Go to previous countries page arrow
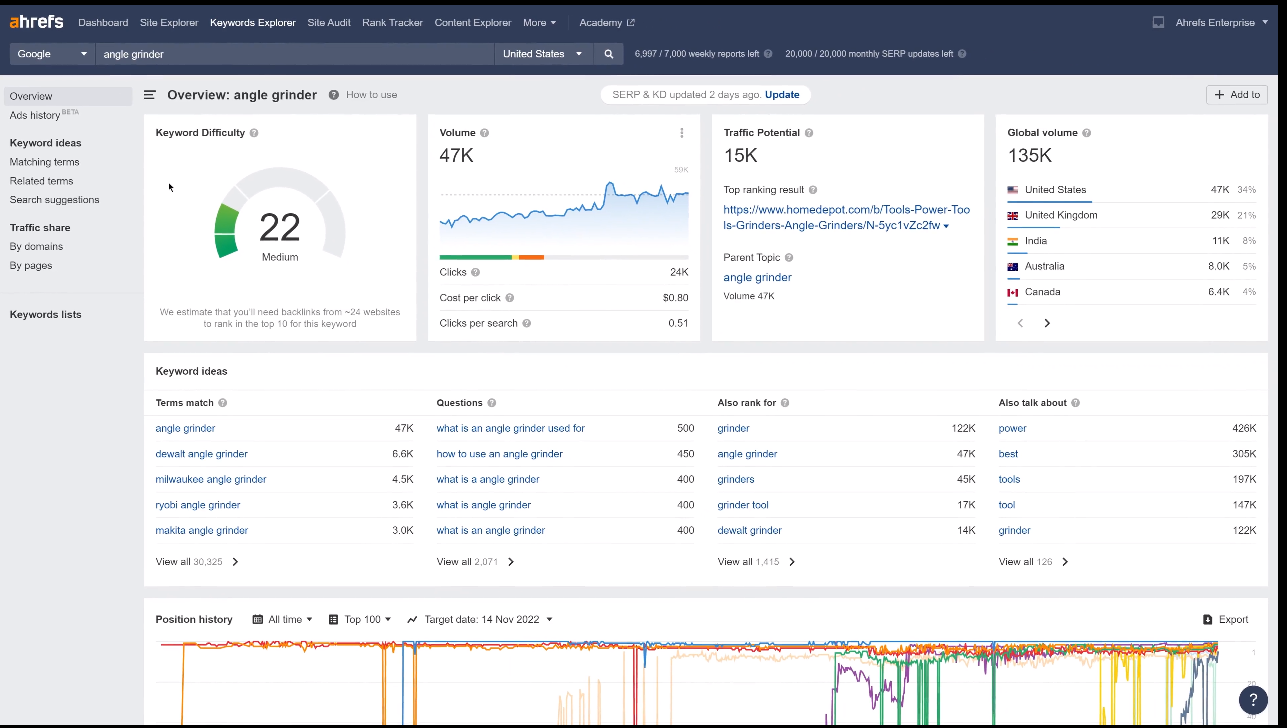 pos(1020,323)
